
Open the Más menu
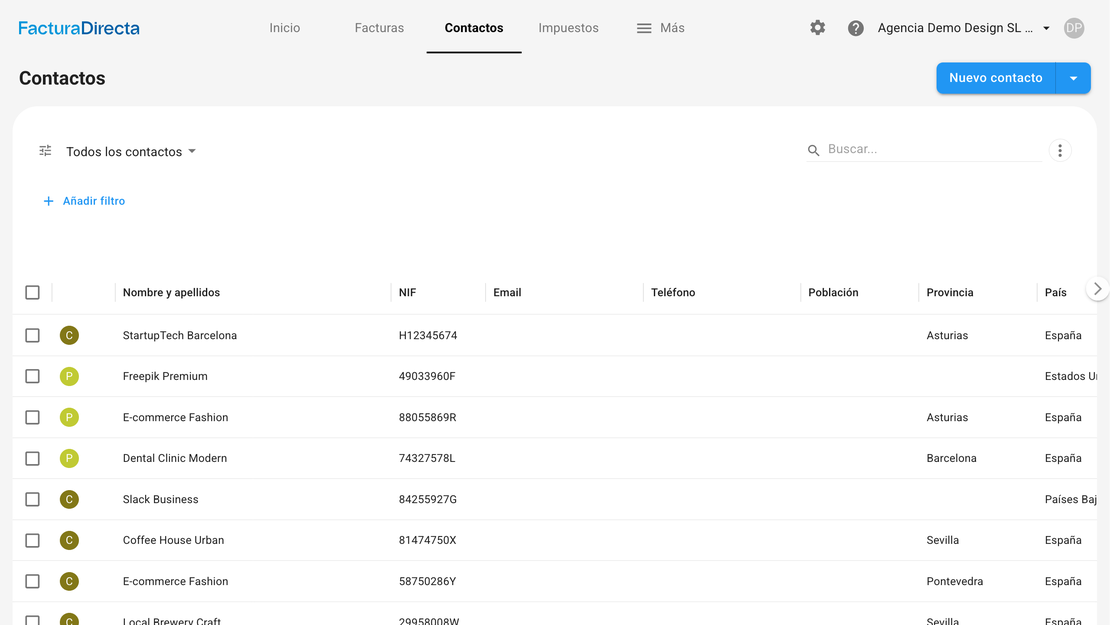660,28
